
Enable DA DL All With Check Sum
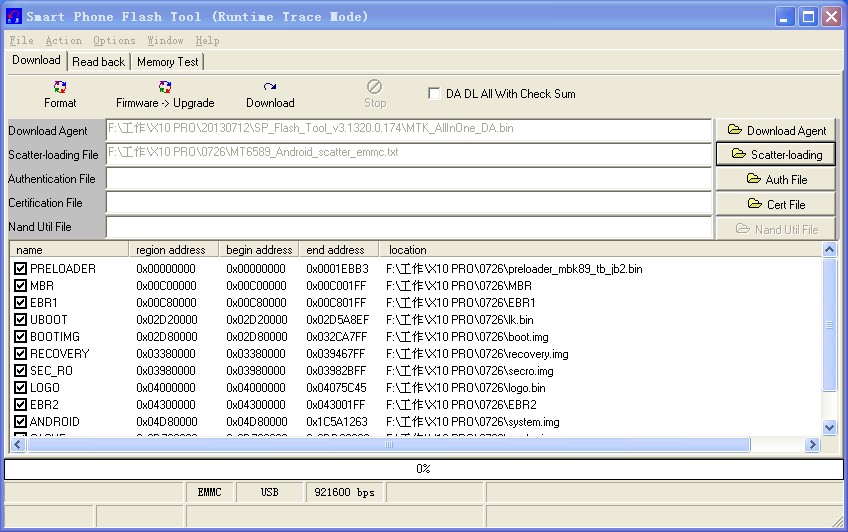click(x=434, y=94)
